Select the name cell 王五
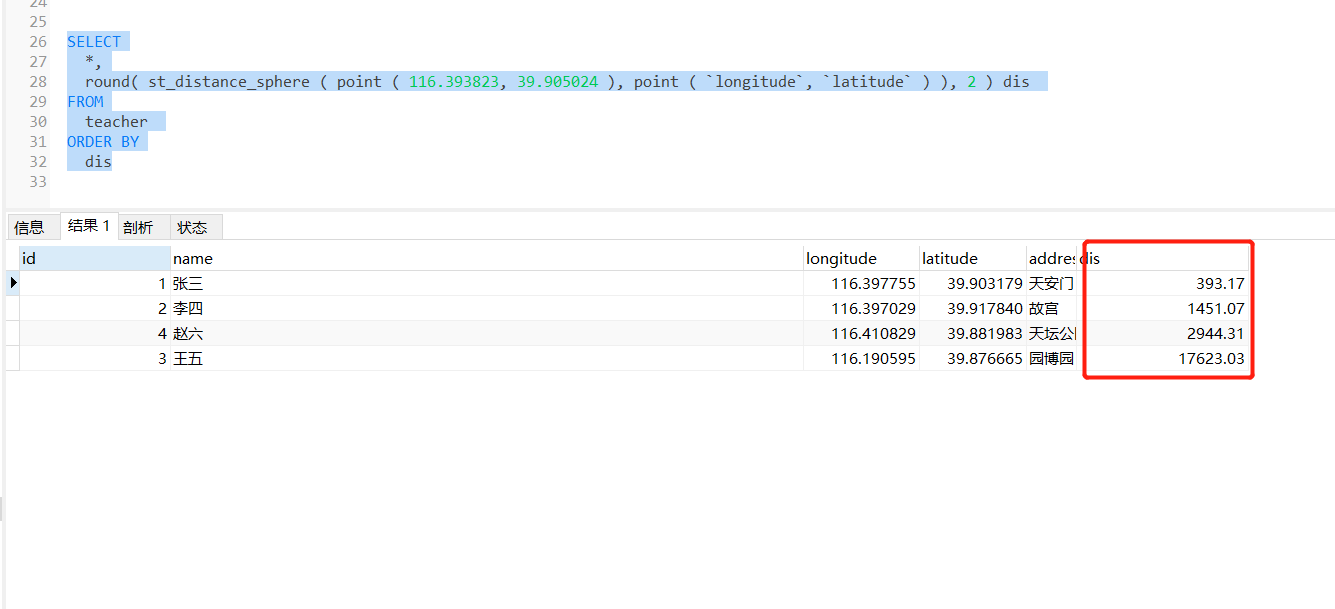 point(188,359)
